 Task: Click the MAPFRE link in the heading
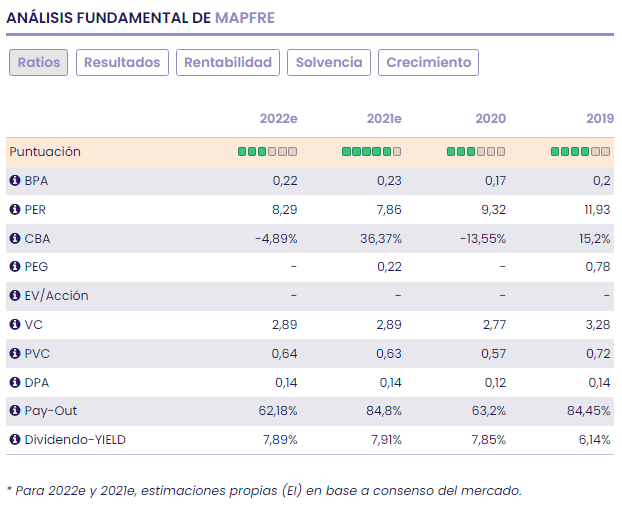[245, 18]
